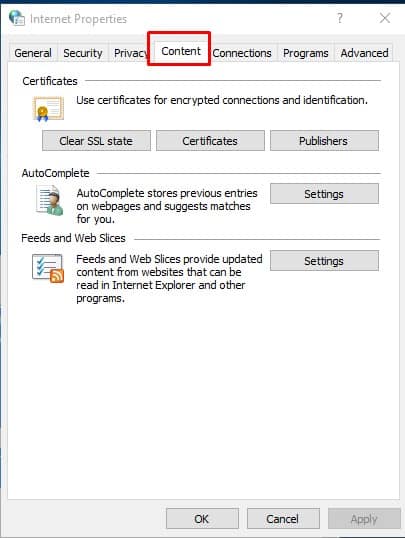405x538 pixels.
Task: Open the Security tab
Action: (x=83, y=53)
